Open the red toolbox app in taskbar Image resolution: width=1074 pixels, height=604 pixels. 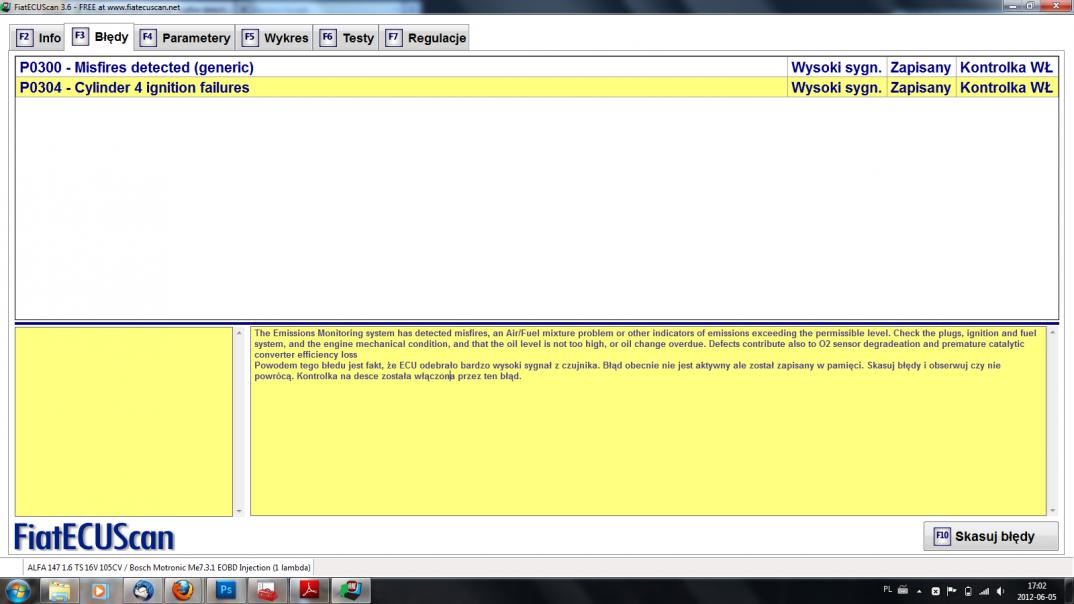click(x=267, y=590)
